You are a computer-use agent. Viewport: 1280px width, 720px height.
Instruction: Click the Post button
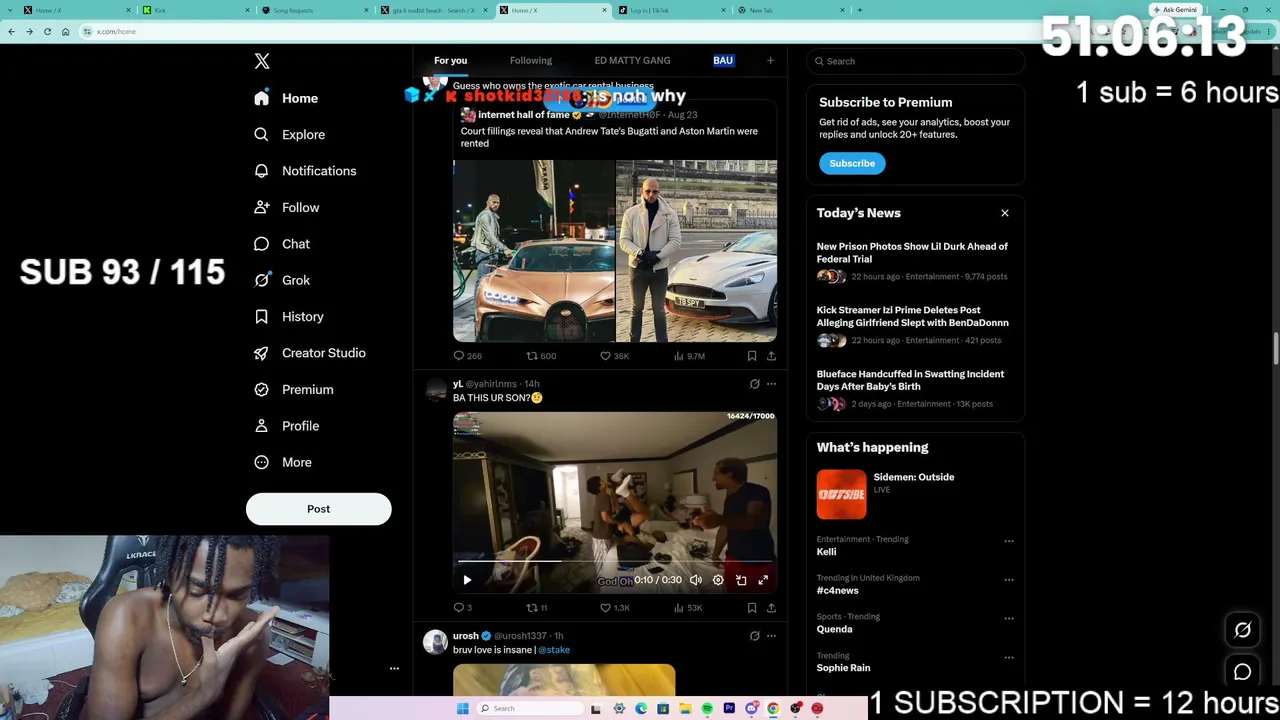coord(318,509)
